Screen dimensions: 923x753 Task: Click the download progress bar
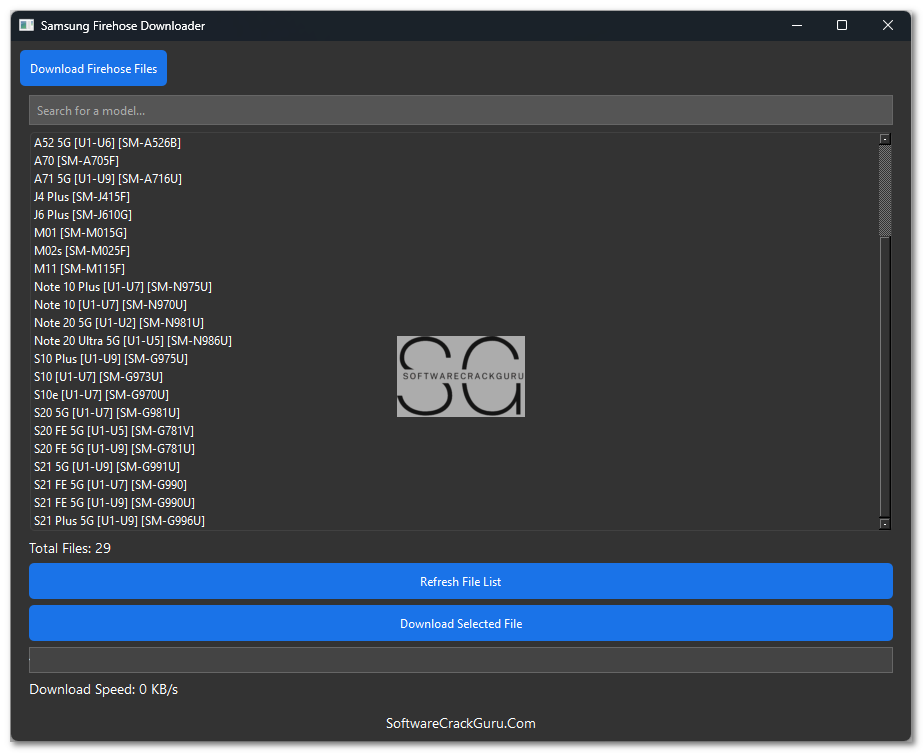click(460, 660)
